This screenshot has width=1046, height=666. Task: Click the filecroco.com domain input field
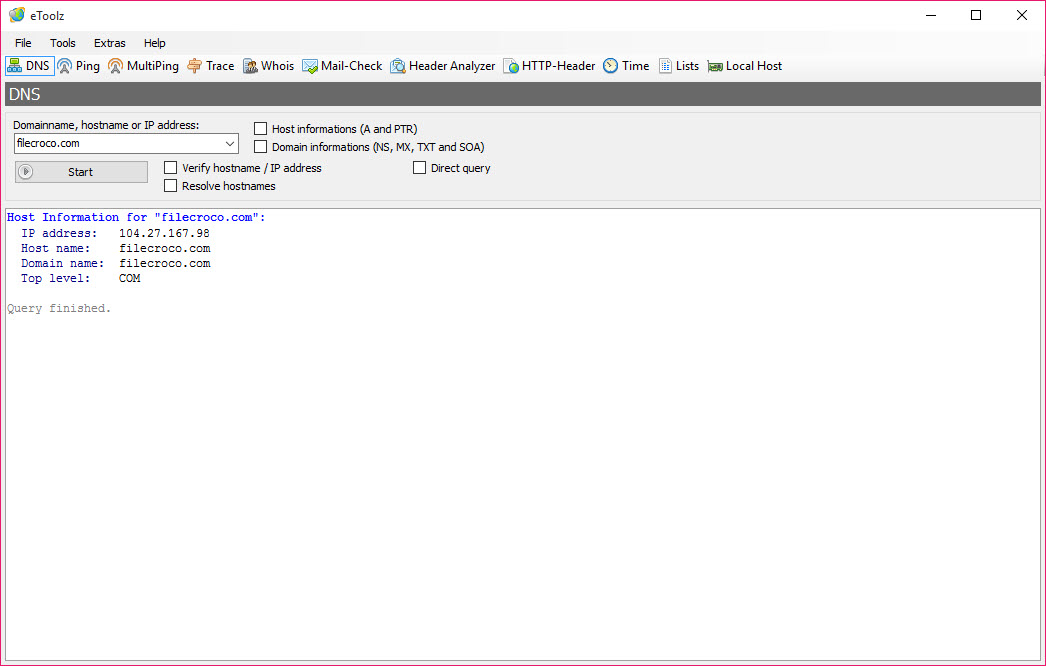pos(115,144)
